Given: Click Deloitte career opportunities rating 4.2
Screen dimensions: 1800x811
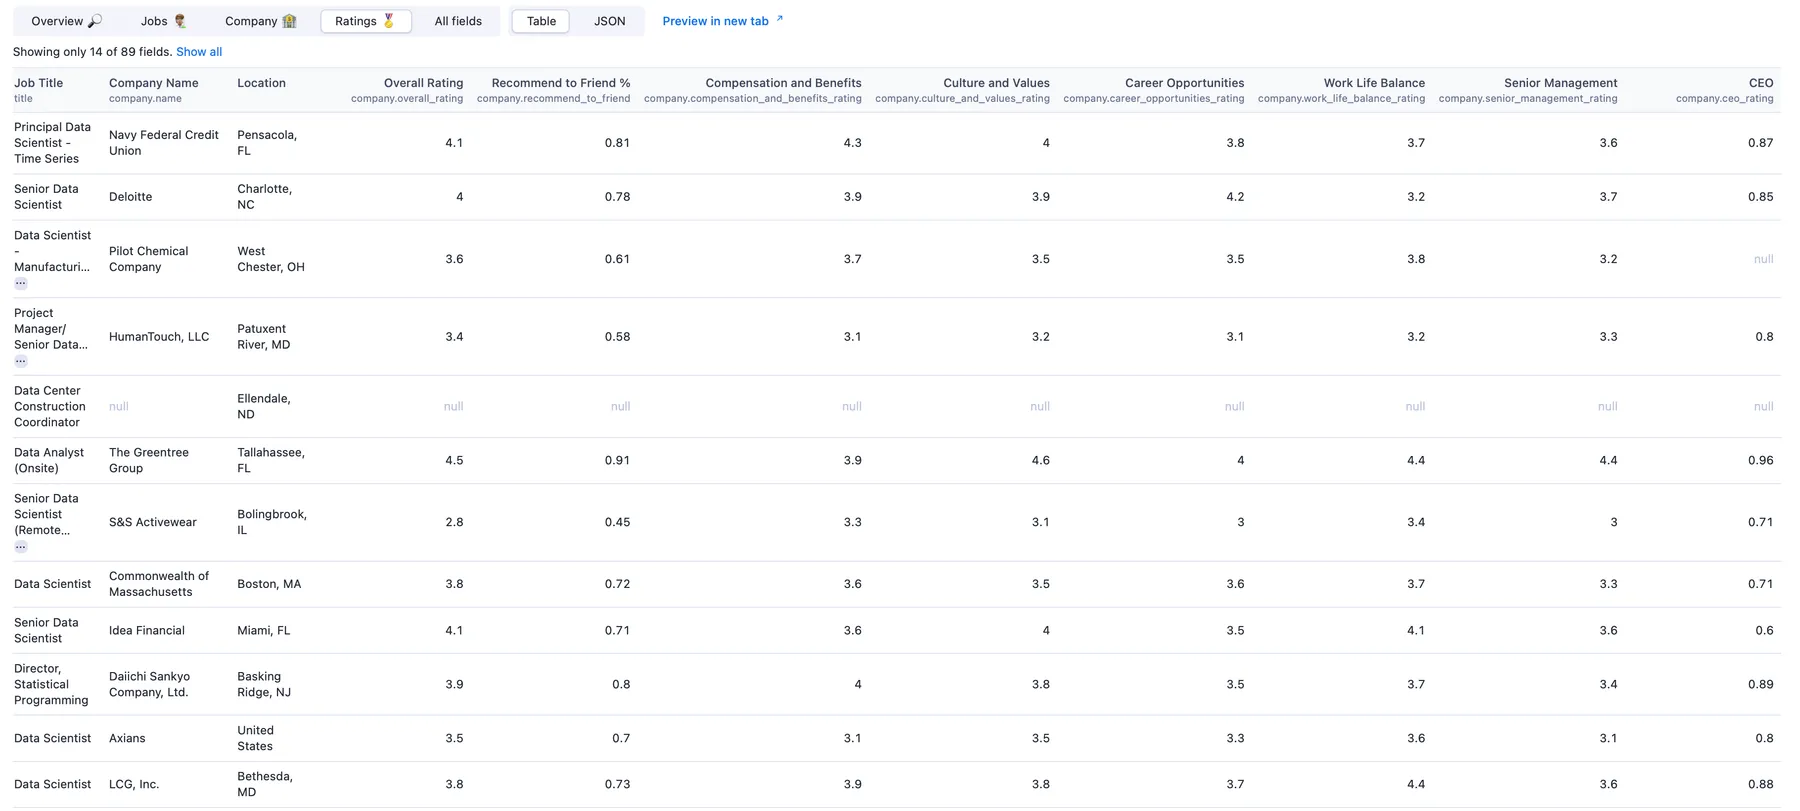Looking at the screenshot, I should (x=1235, y=197).
